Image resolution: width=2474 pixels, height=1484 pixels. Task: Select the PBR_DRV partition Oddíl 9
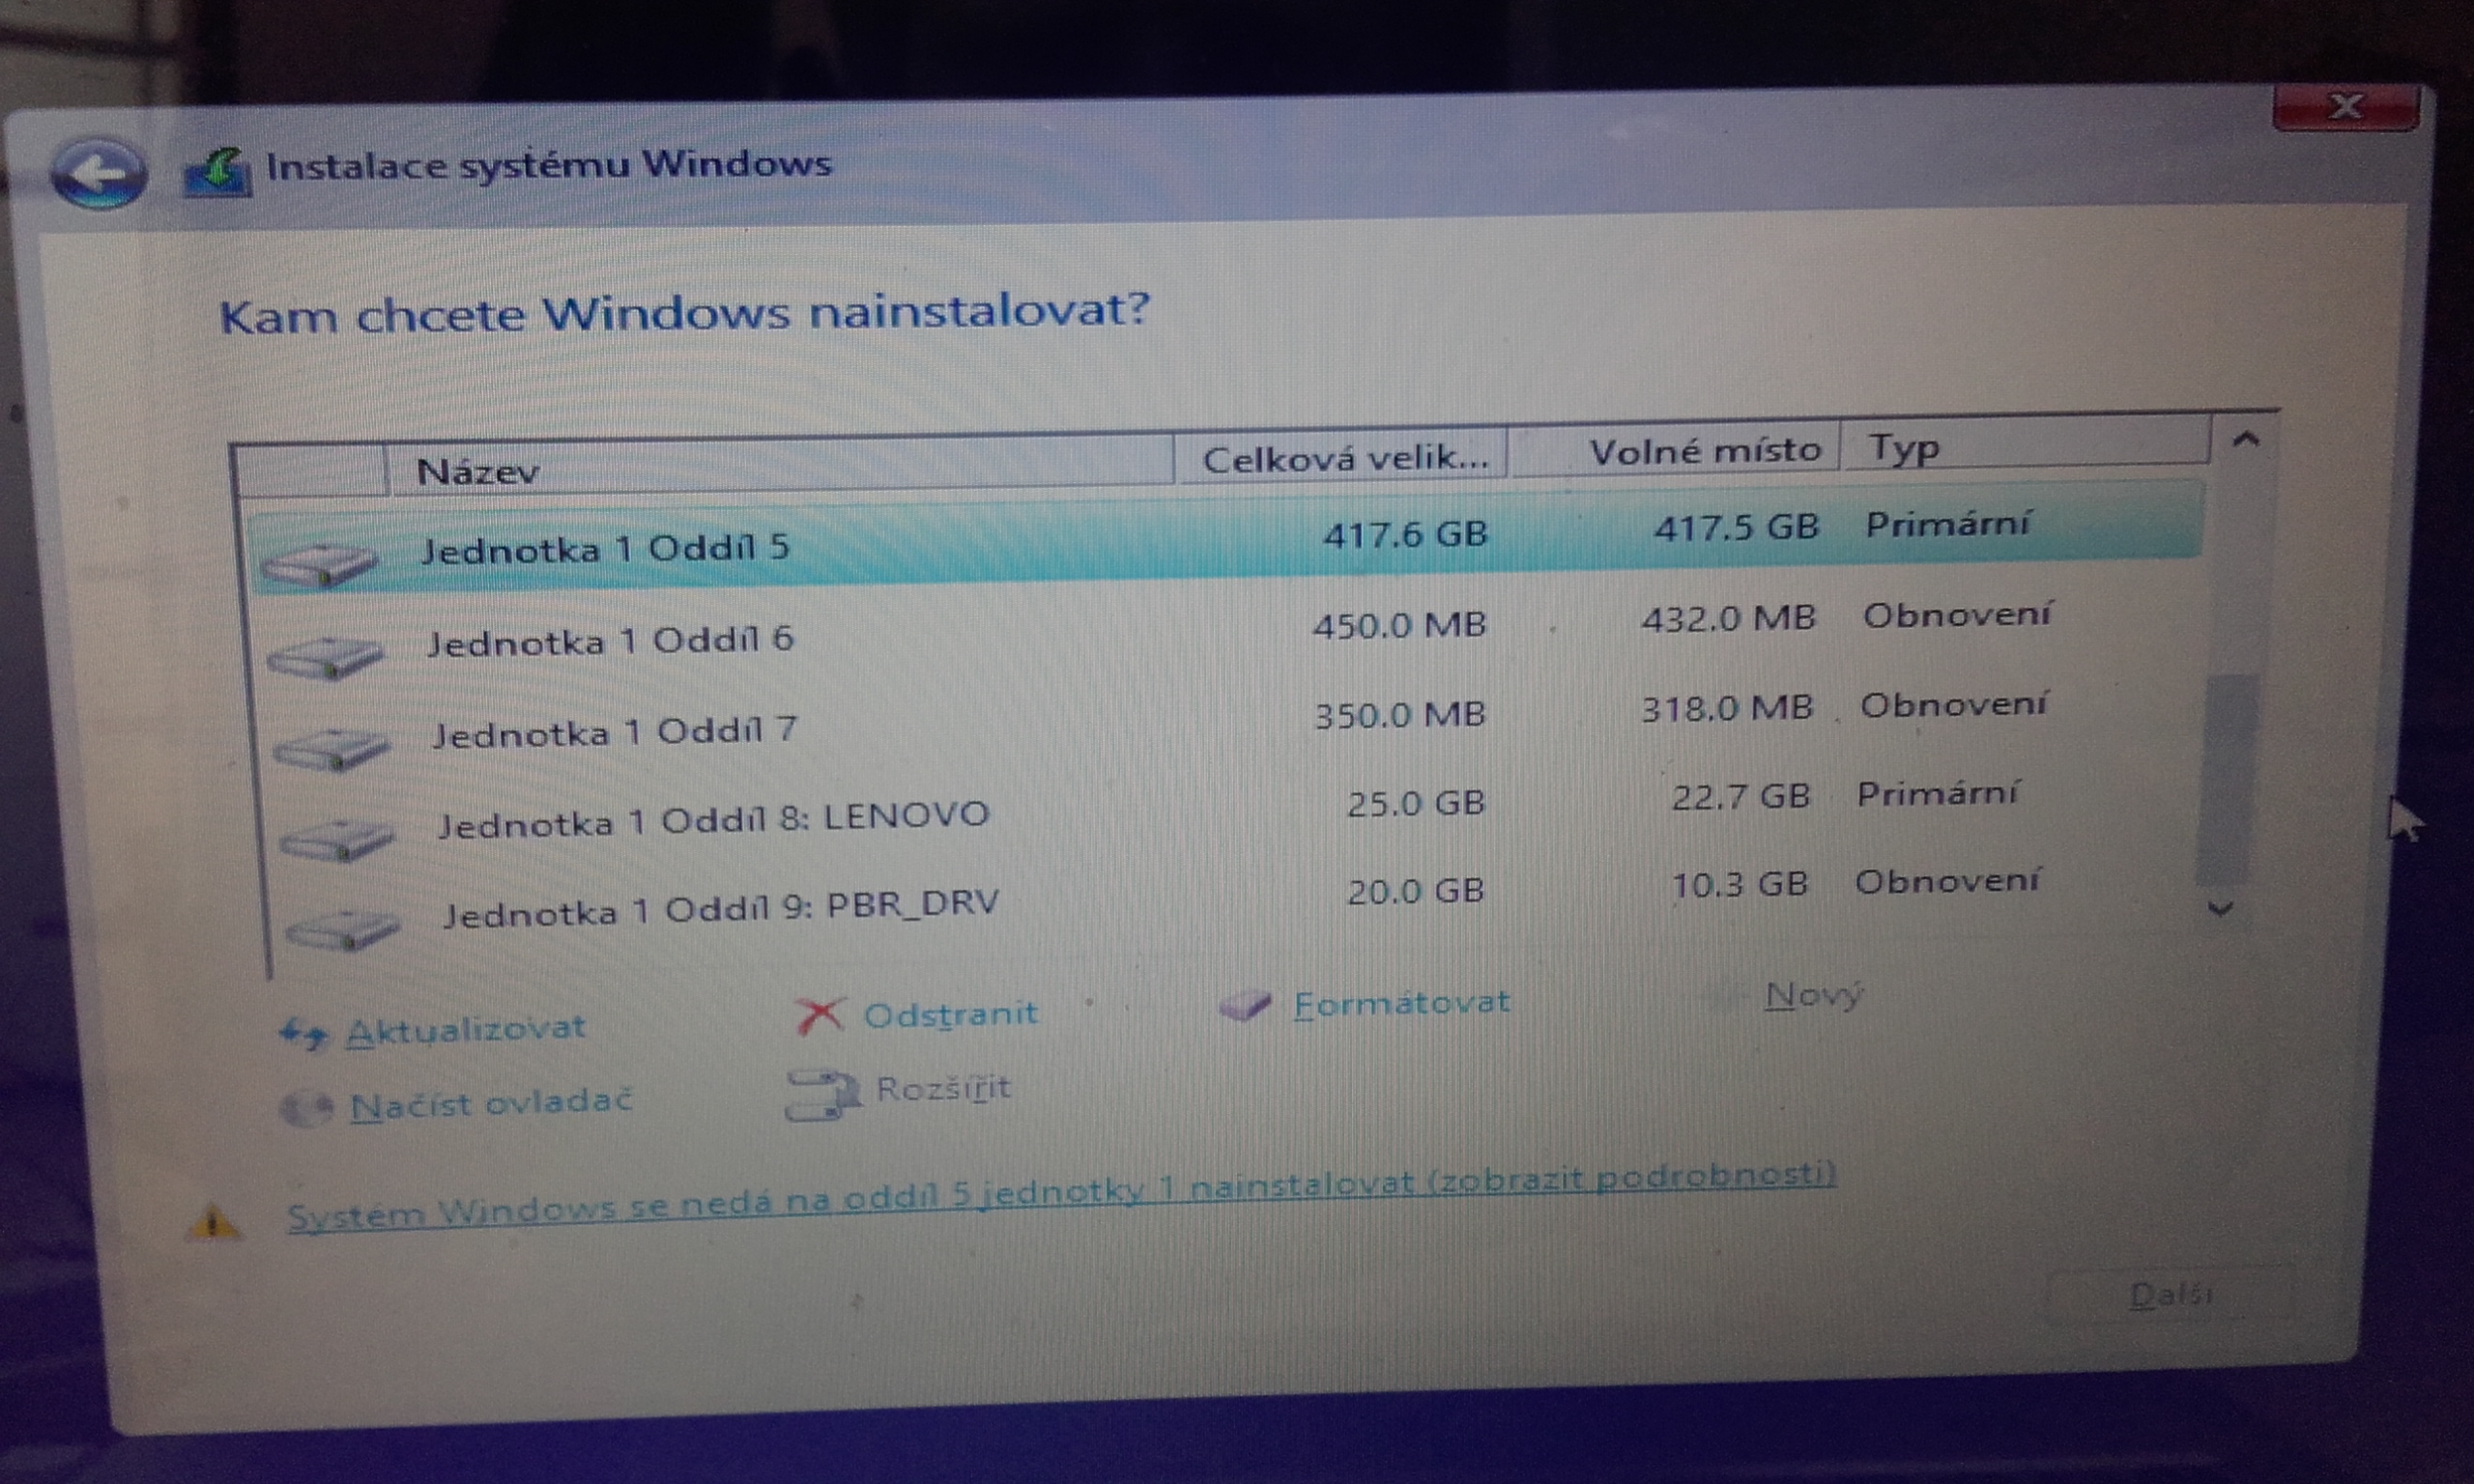(720, 908)
